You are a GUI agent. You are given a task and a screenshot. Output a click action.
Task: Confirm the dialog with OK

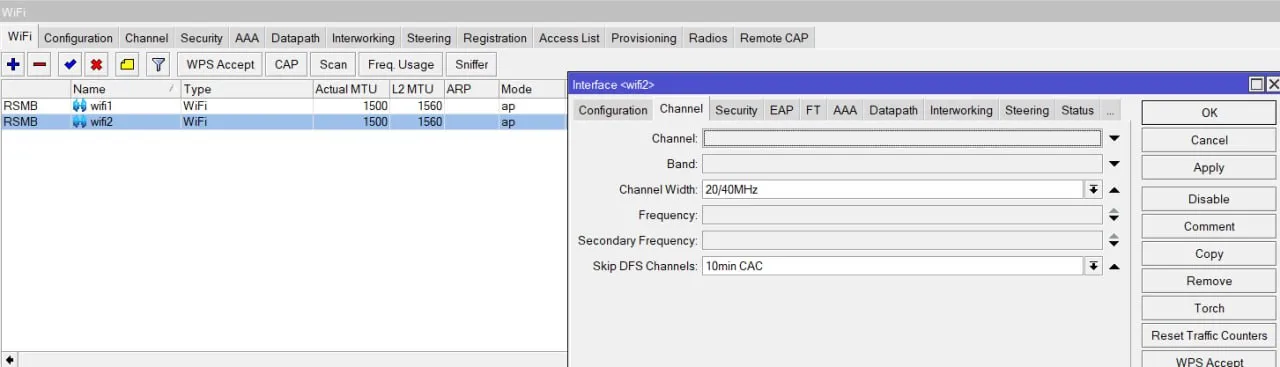coord(1209,113)
